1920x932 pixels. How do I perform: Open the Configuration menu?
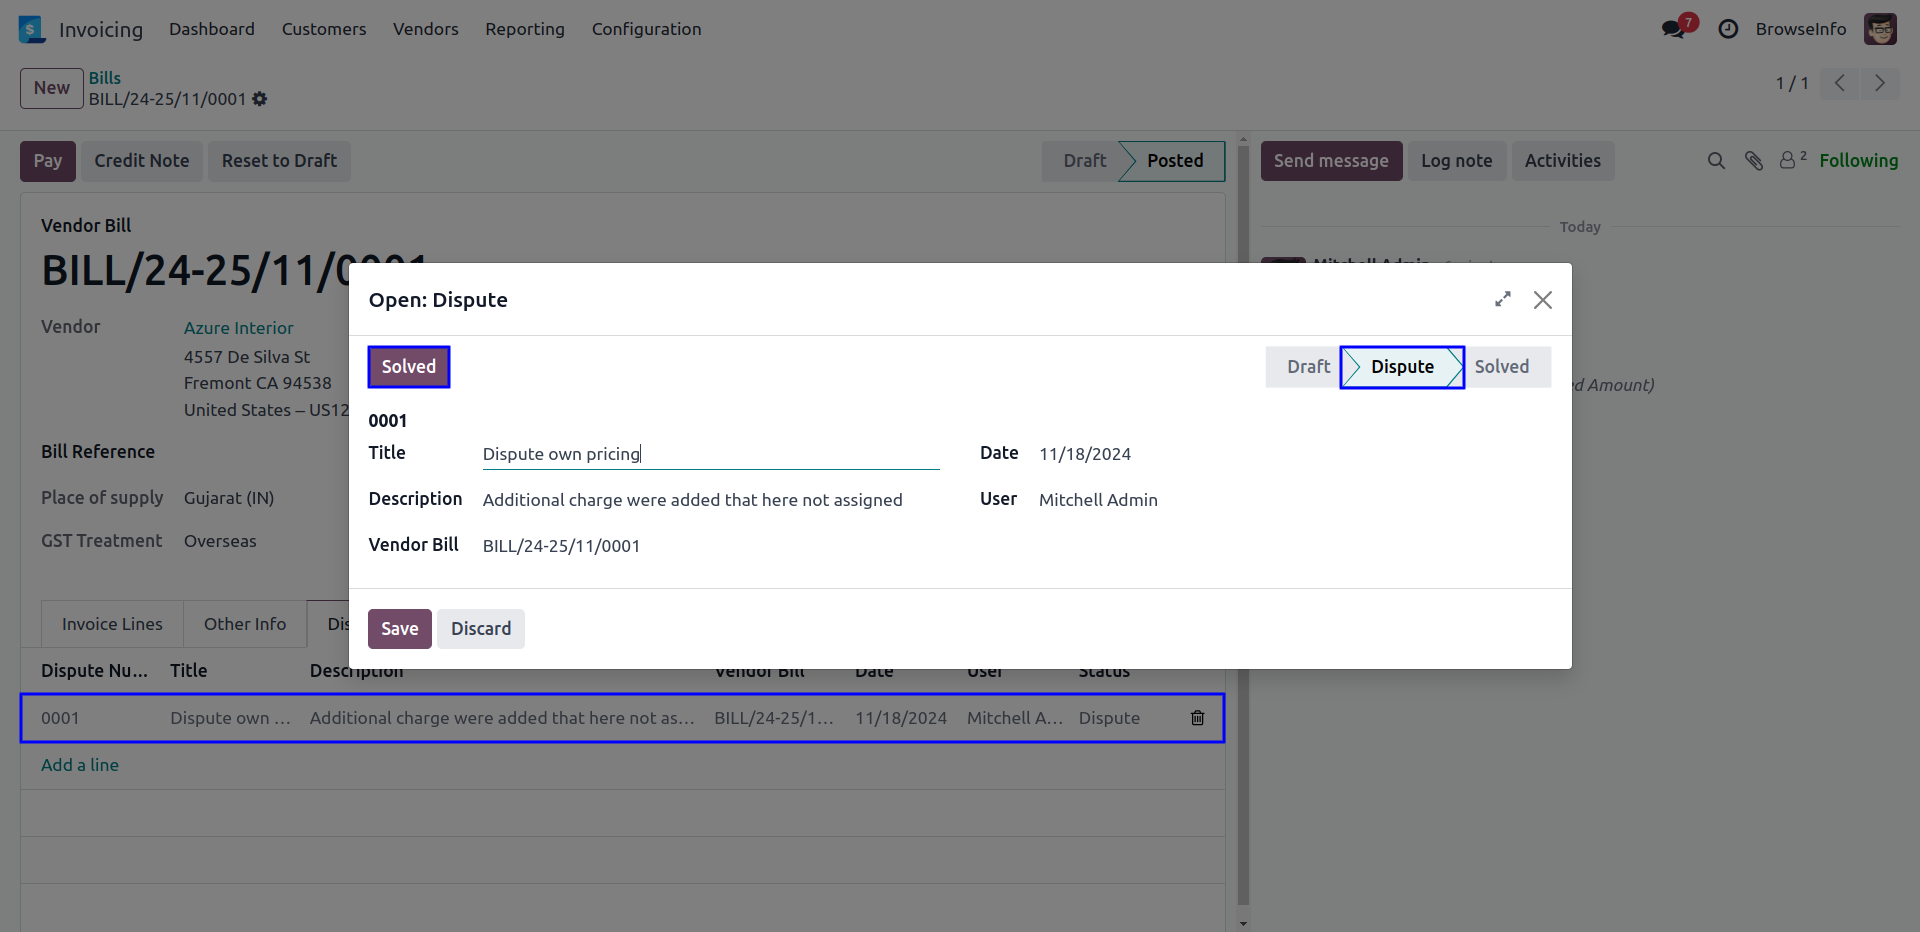tap(646, 29)
